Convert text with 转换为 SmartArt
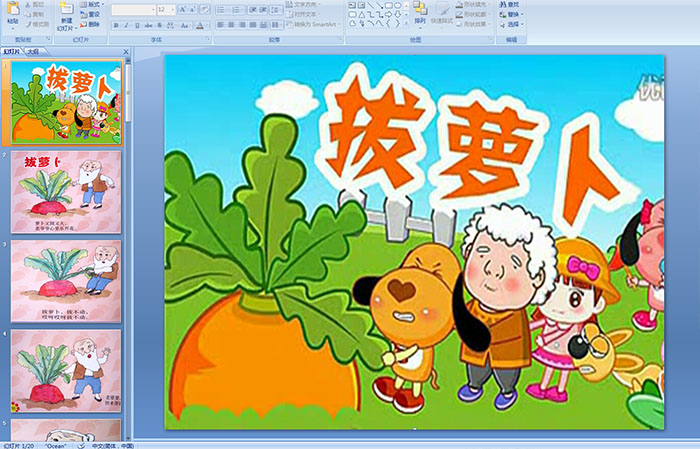Screen dimensions: 700x449 (312, 24)
